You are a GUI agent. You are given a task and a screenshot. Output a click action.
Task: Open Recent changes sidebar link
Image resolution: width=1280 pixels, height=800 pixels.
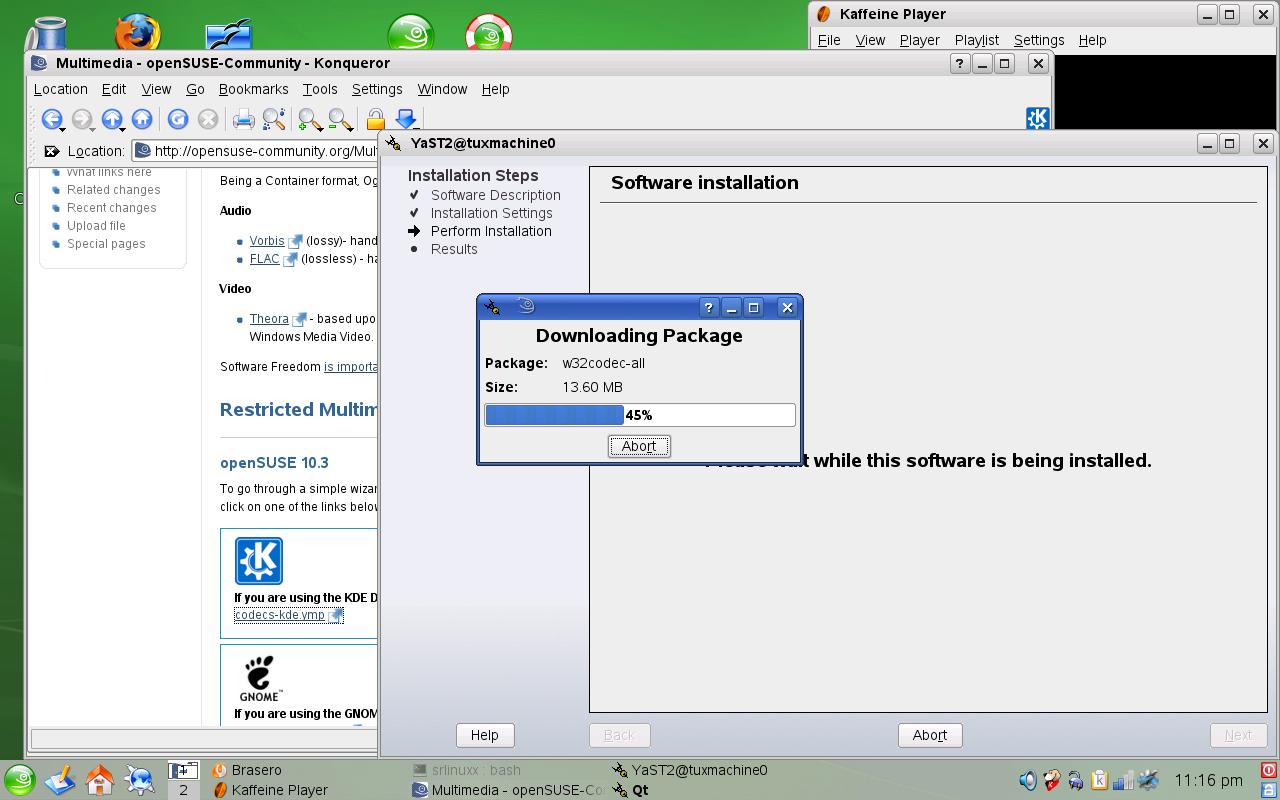point(111,208)
